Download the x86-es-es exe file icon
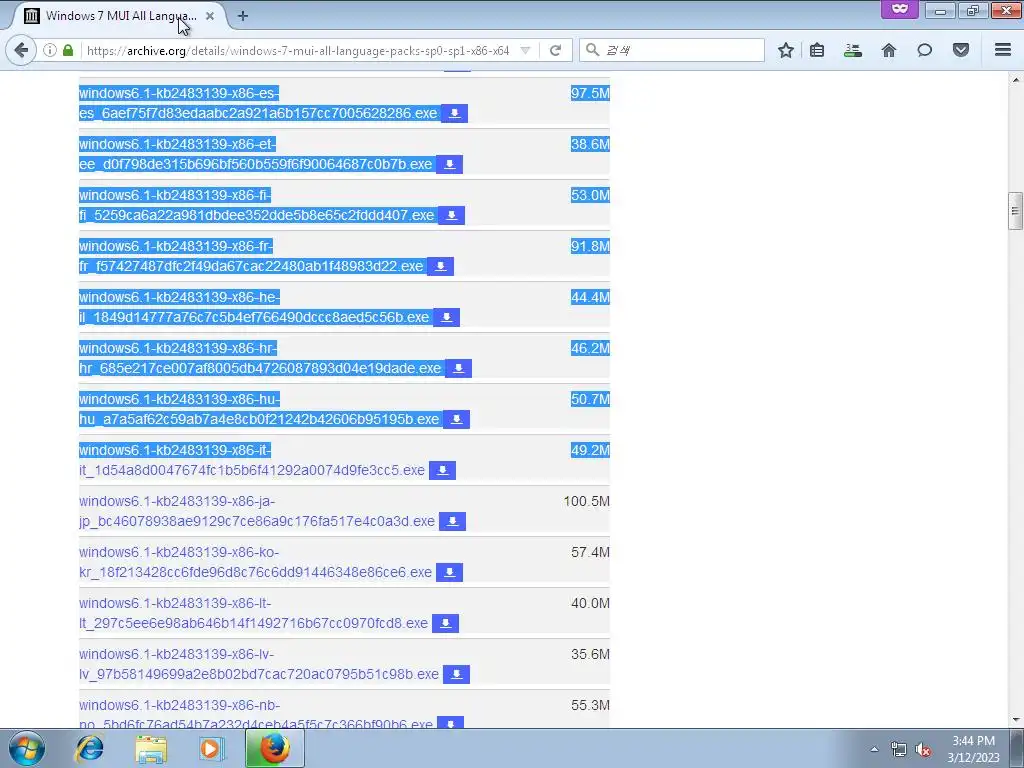The width and height of the screenshot is (1024, 768). click(455, 114)
